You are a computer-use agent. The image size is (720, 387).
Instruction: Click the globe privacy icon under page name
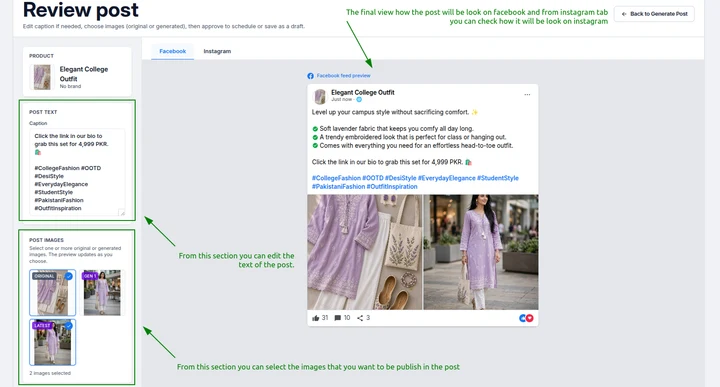coord(359,100)
